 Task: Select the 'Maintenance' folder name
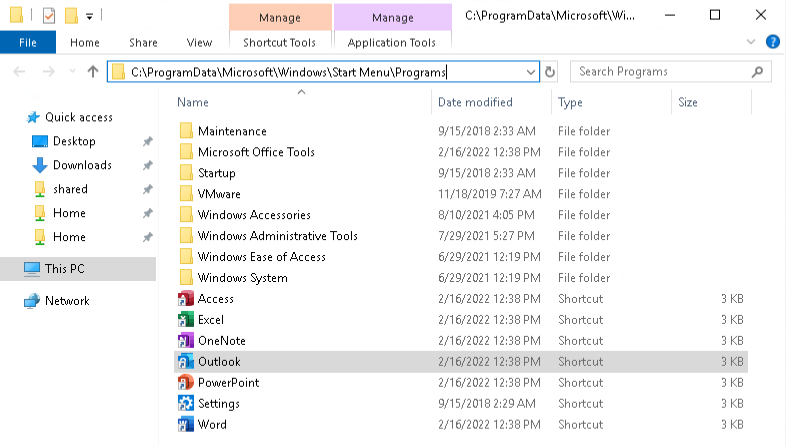pos(232,131)
